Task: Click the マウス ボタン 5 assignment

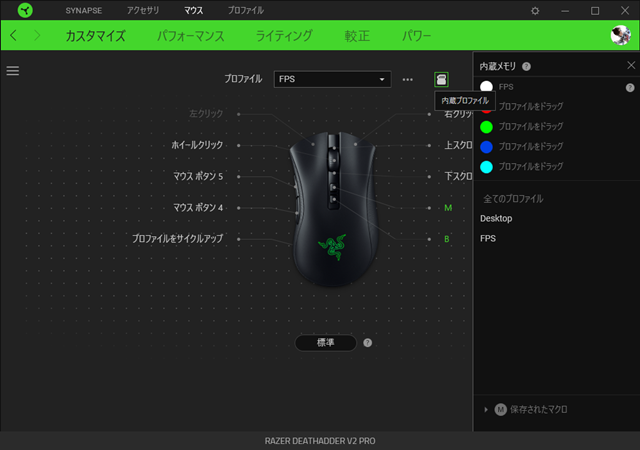Action: (x=198, y=176)
